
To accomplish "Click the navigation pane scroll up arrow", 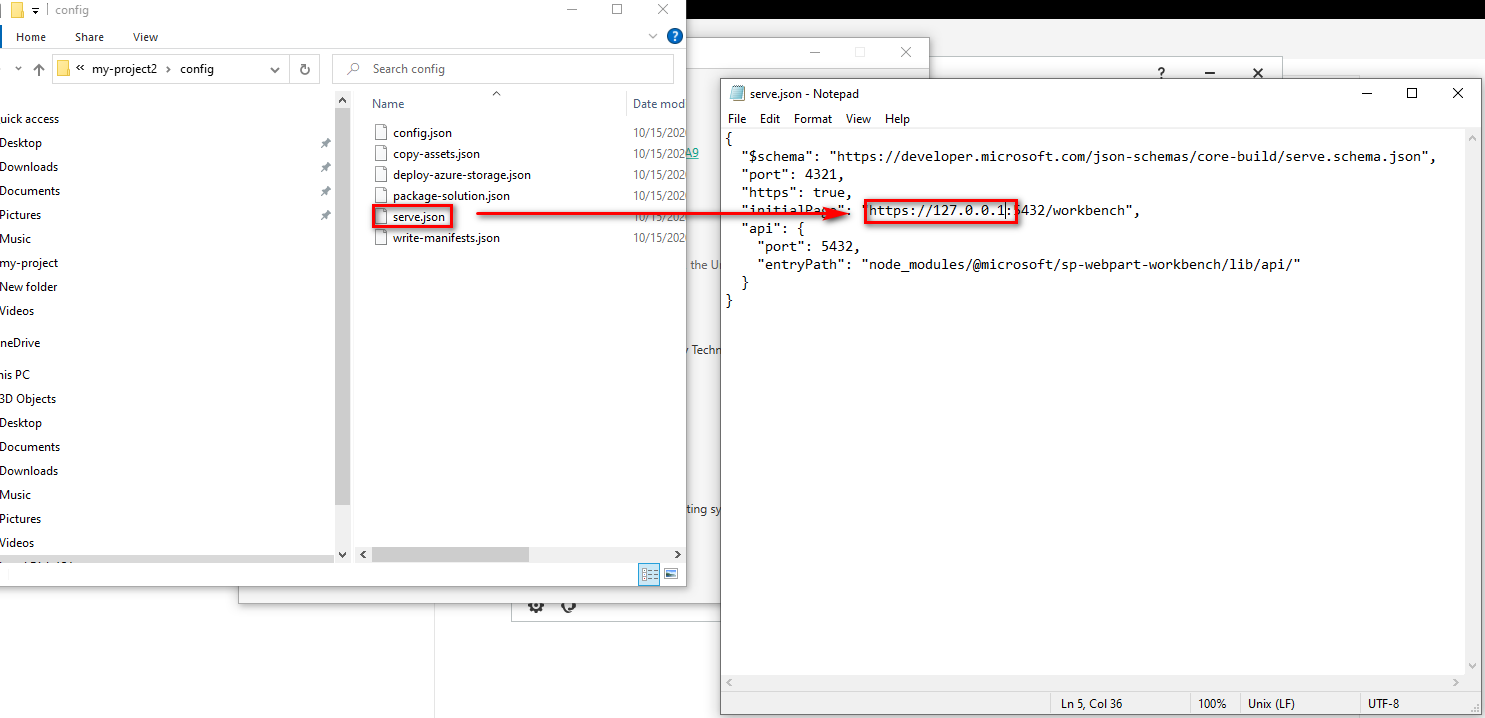I will (343, 99).
